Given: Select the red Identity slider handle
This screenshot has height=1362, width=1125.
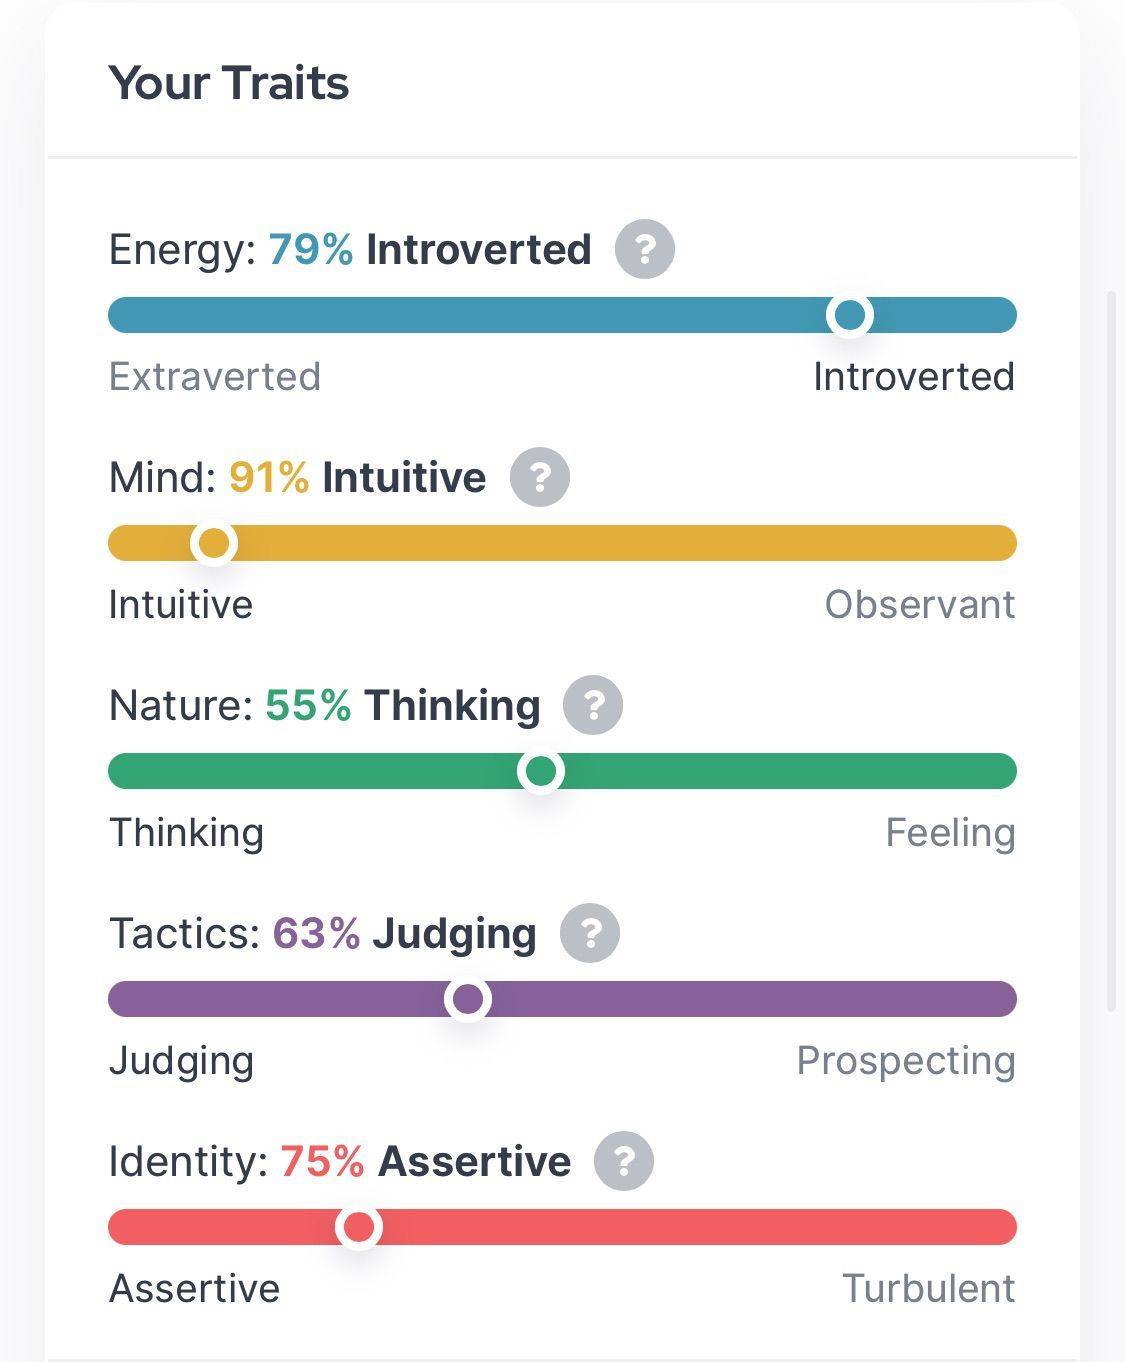Looking at the screenshot, I should [359, 1227].
